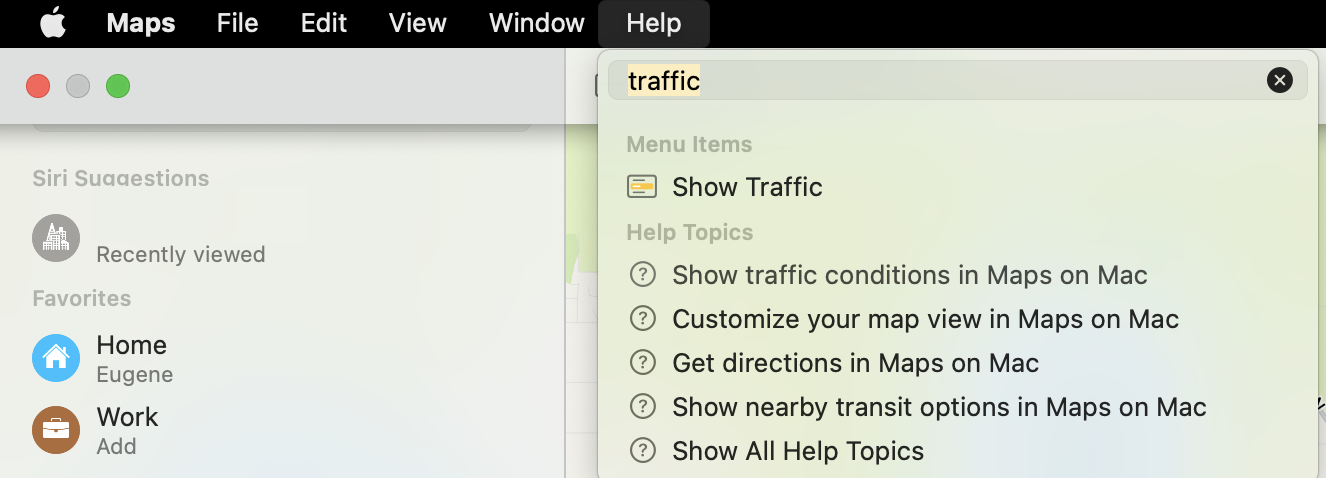Open the Apple menu logo
1326x478 pixels.
52,23
